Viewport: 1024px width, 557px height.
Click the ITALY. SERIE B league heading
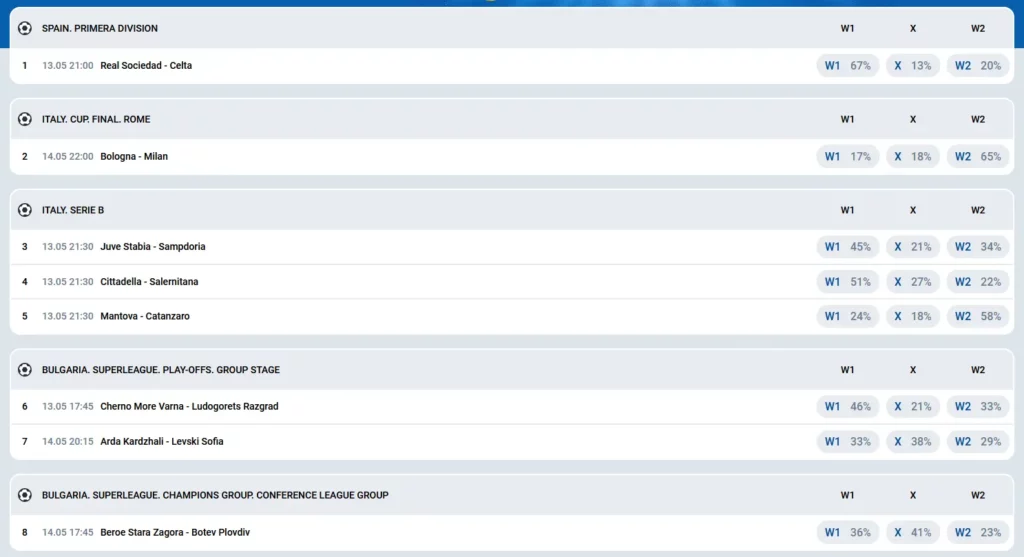tap(73, 210)
